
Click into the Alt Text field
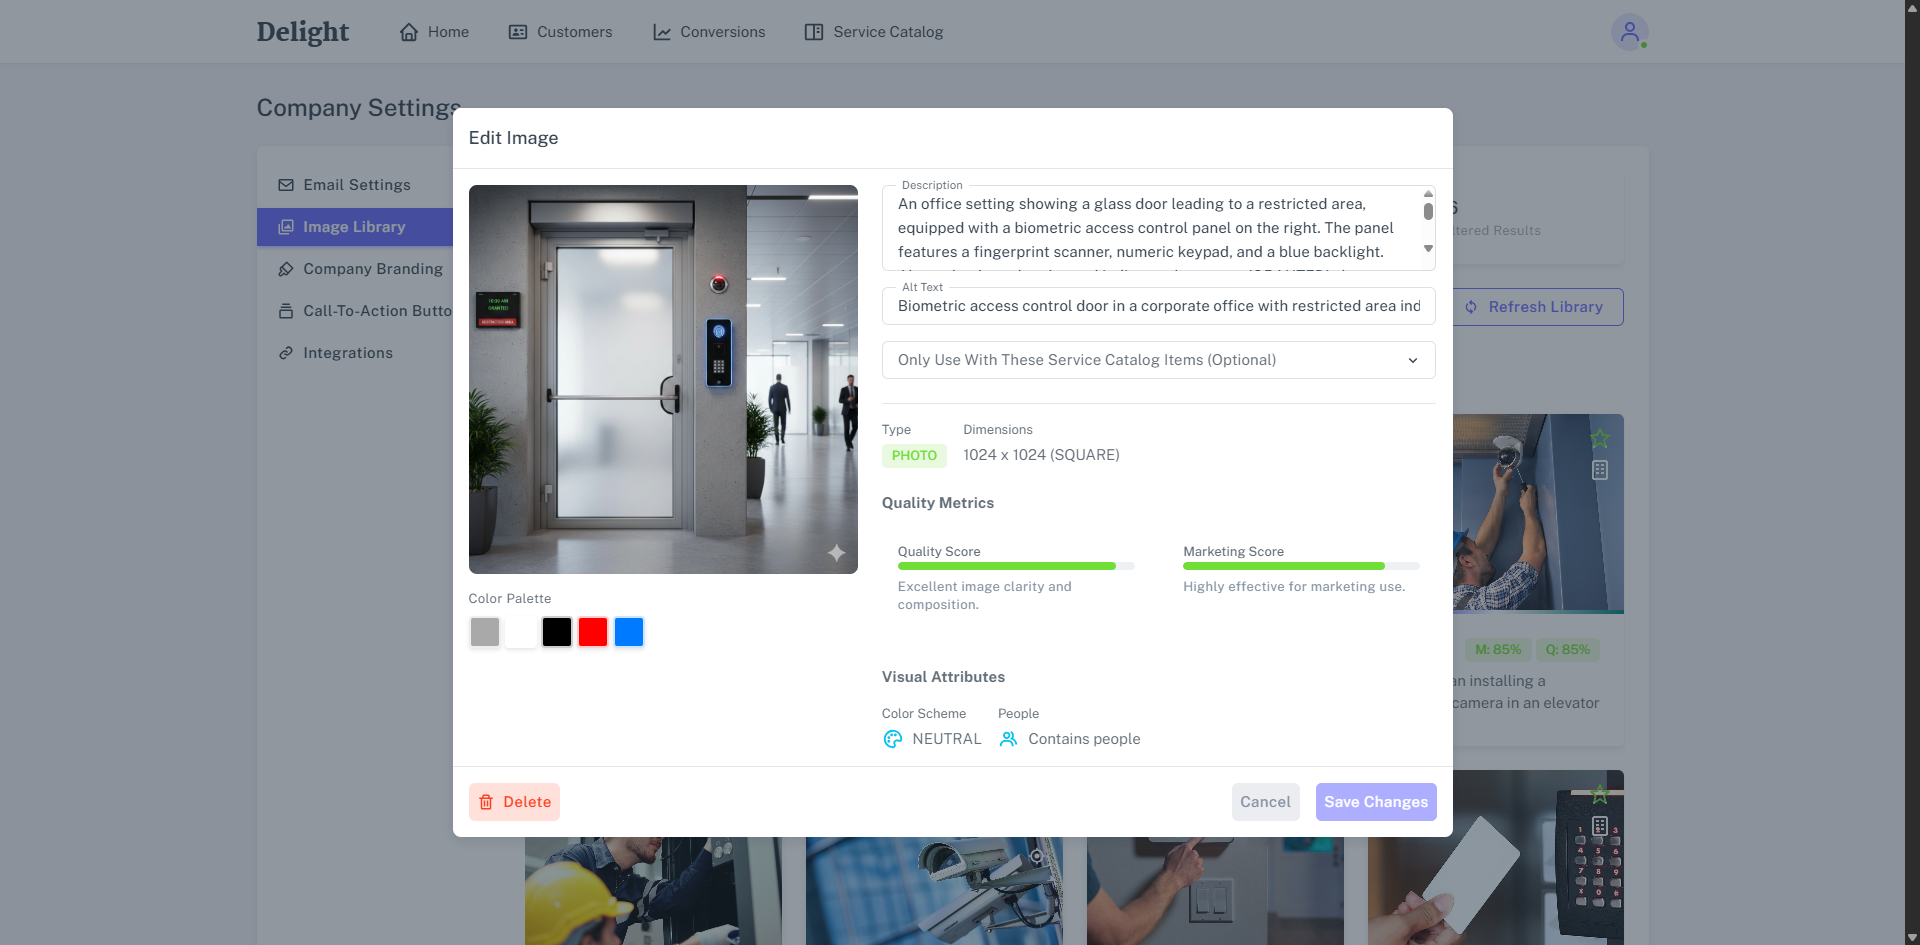1158,306
